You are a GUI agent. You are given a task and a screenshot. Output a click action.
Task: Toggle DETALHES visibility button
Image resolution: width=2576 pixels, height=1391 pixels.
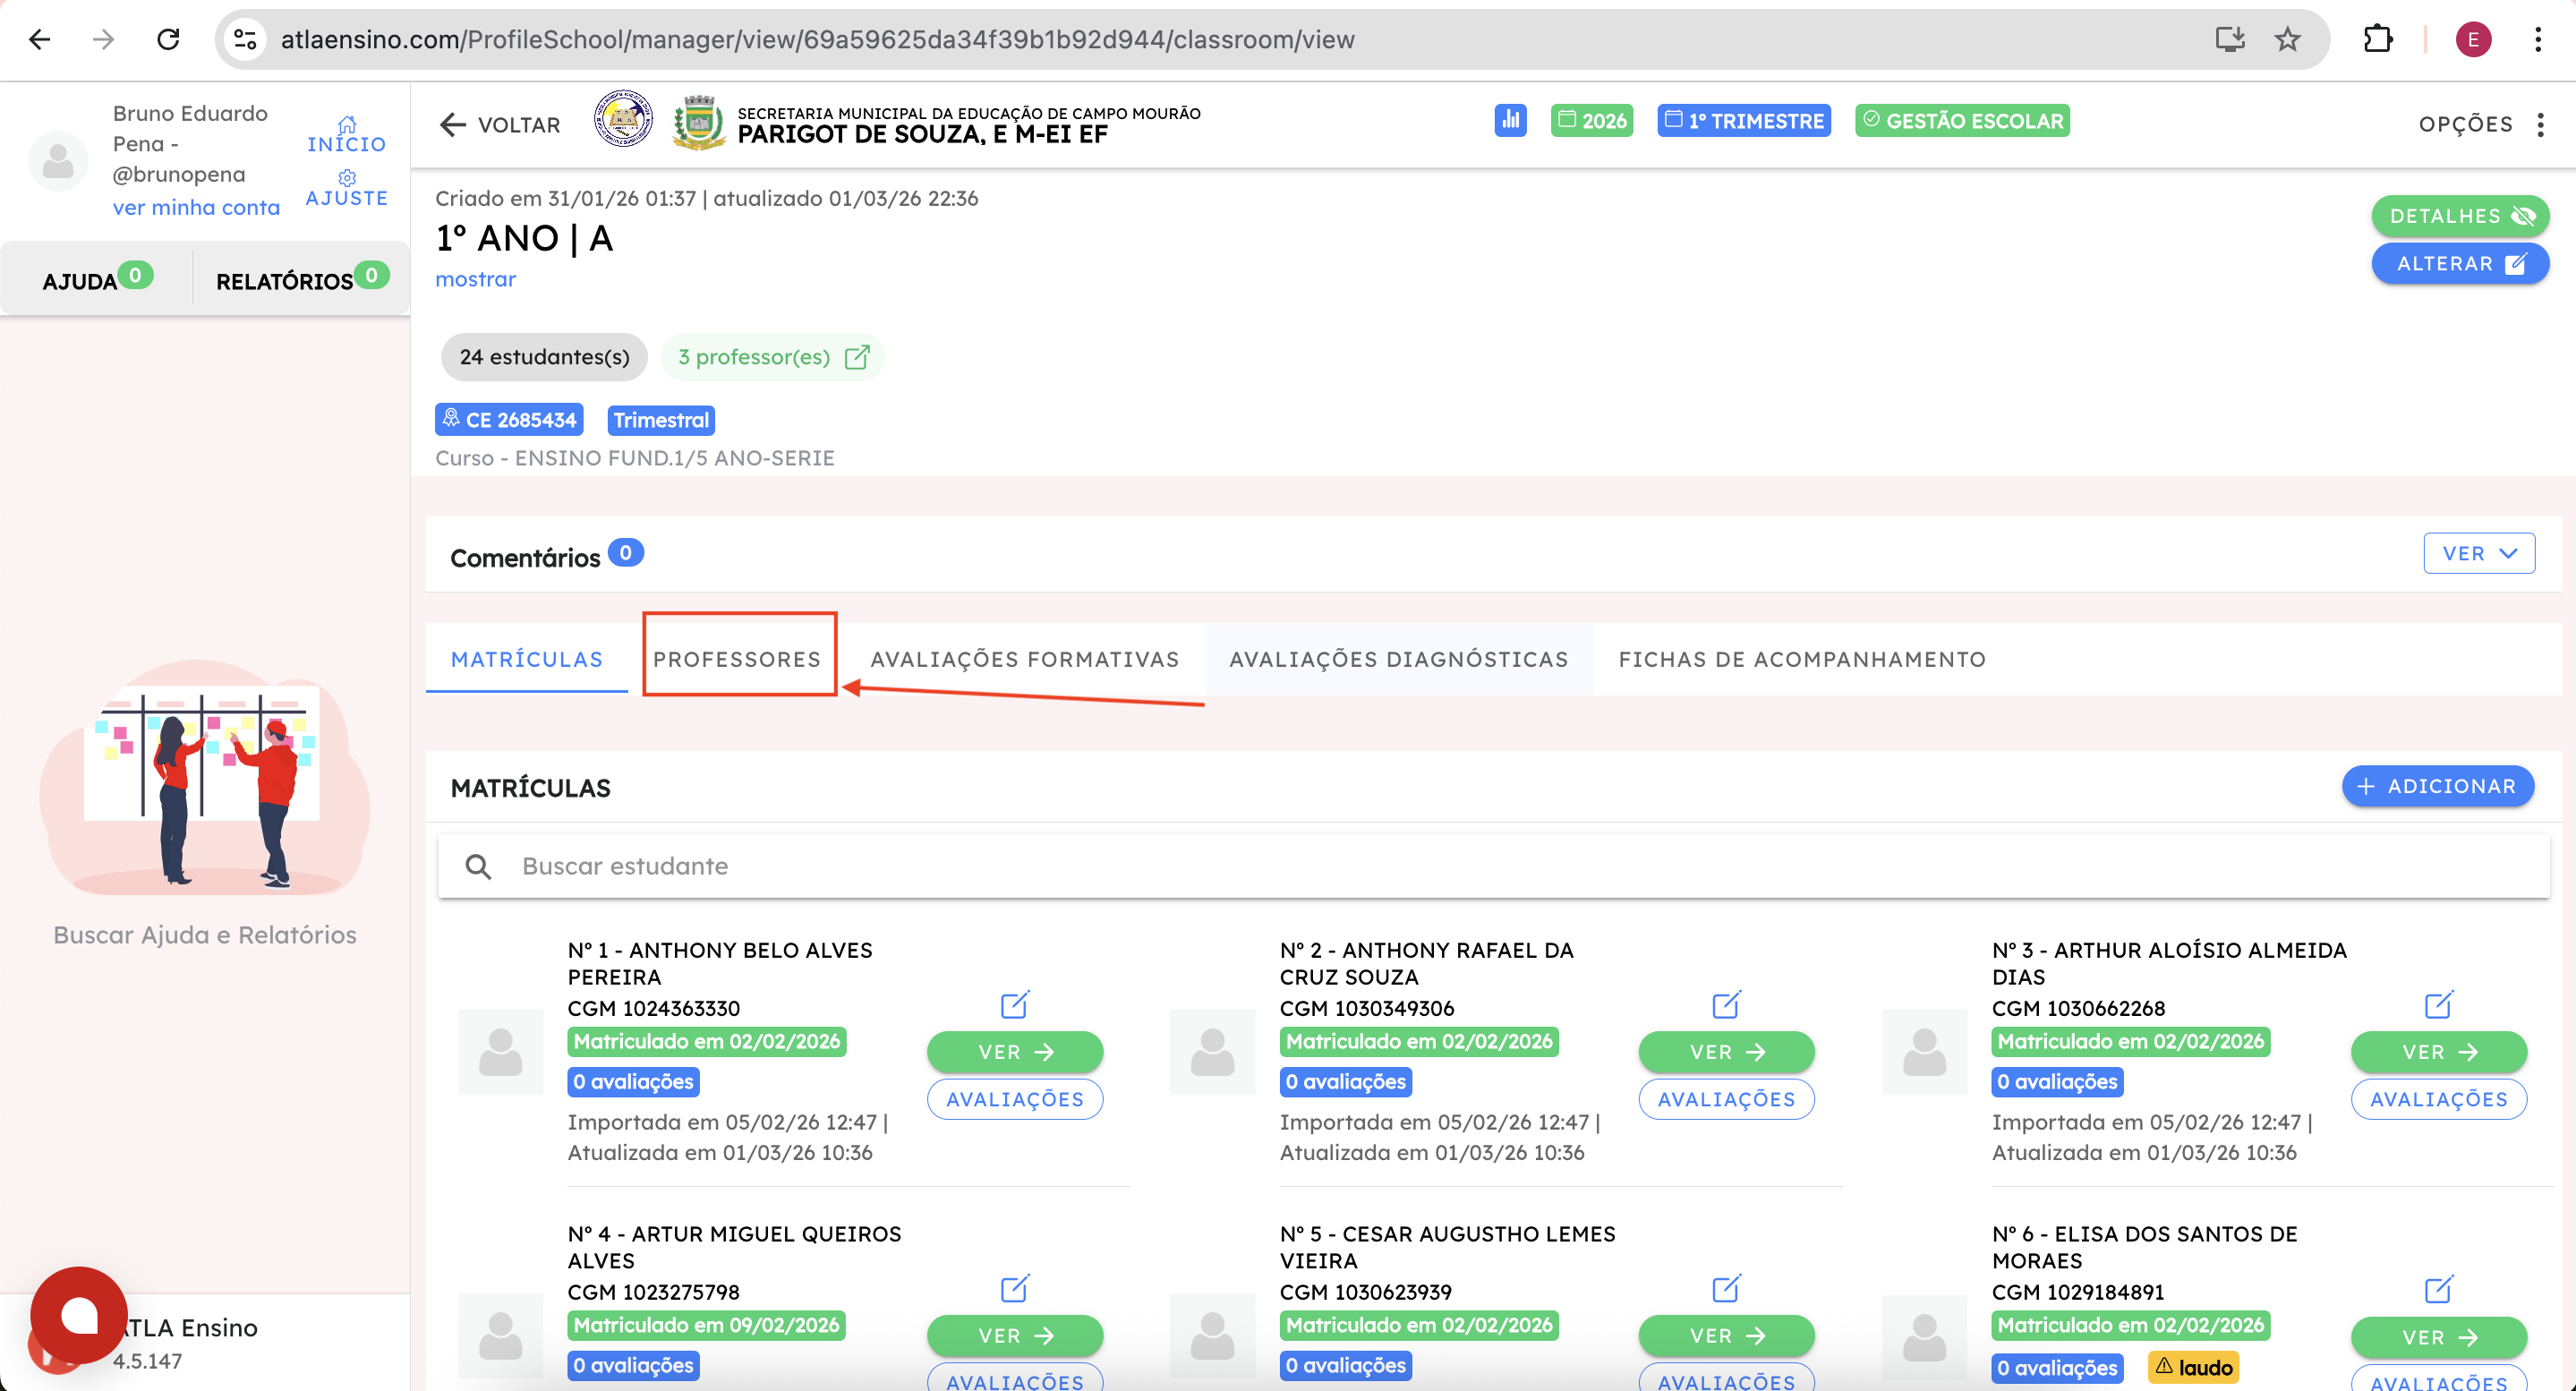tap(2460, 216)
